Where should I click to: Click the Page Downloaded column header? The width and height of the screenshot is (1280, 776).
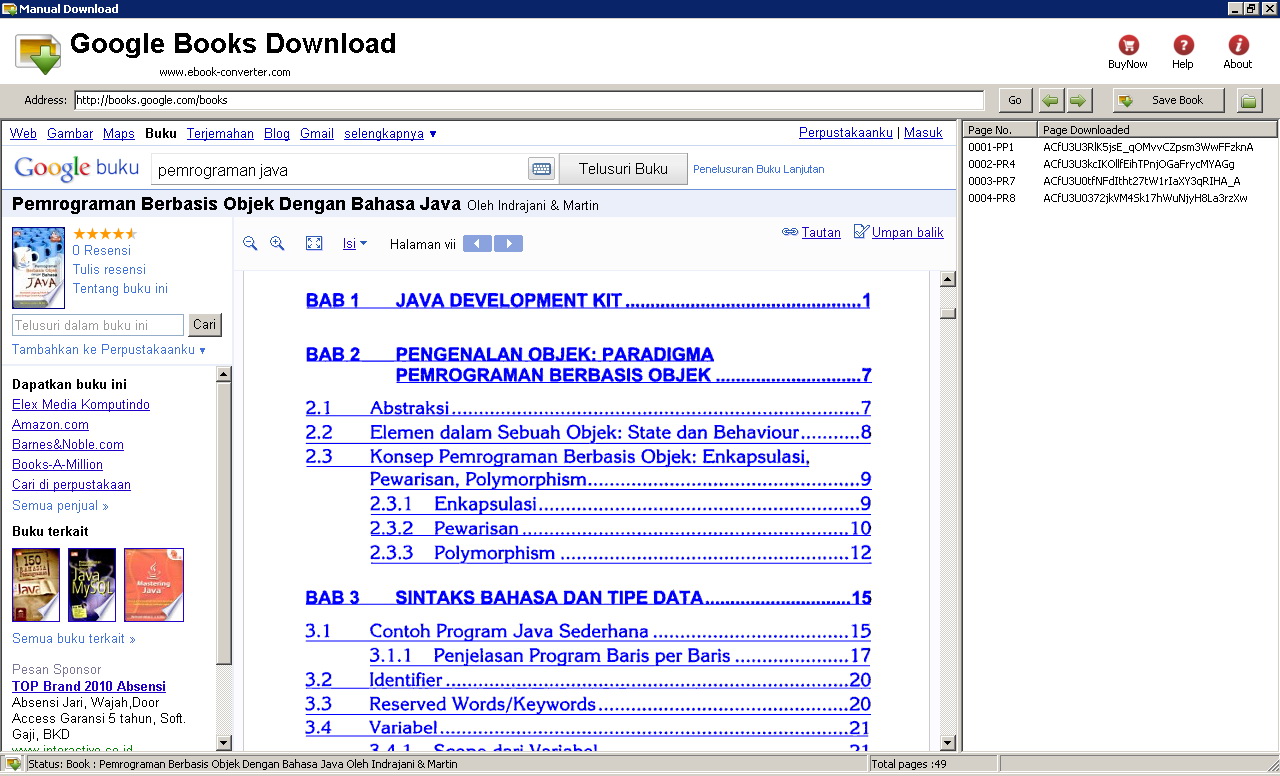tap(1157, 129)
